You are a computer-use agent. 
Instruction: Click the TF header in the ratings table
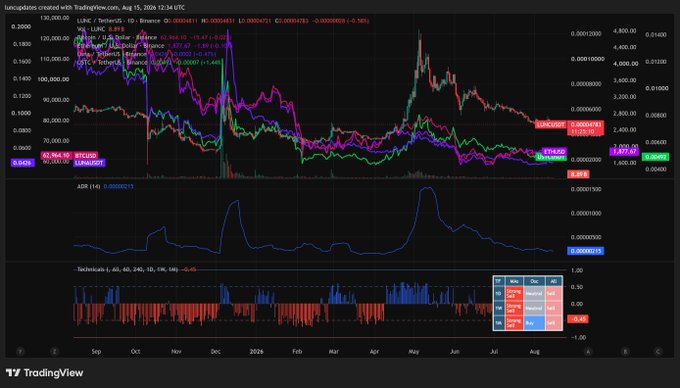pos(498,281)
